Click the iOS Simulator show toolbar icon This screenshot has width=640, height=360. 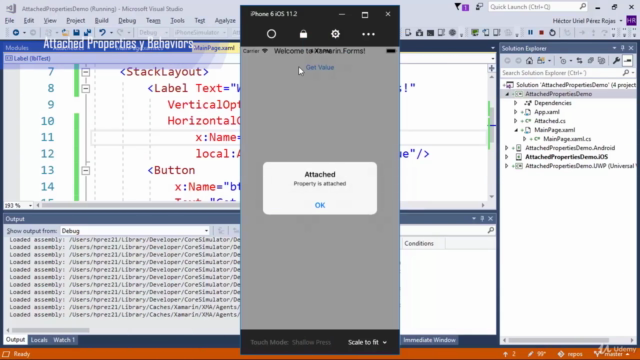pyautogui.click(x=486, y=33)
